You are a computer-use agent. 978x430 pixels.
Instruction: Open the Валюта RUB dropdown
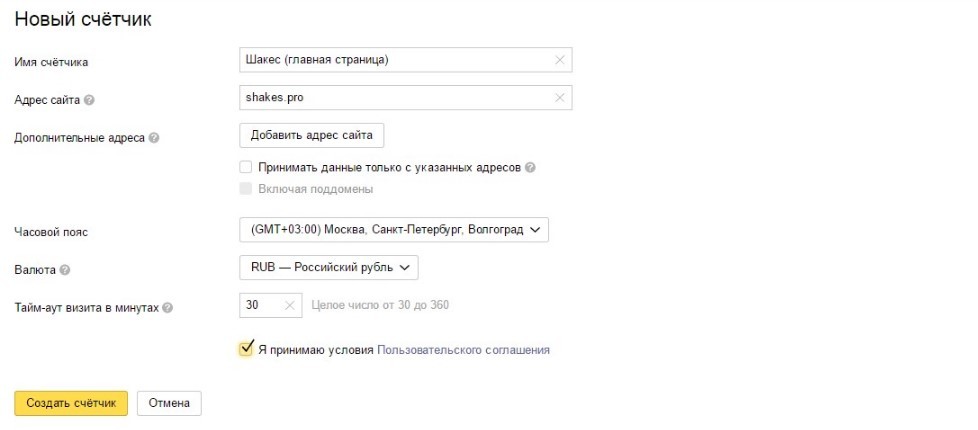click(x=329, y=267)
